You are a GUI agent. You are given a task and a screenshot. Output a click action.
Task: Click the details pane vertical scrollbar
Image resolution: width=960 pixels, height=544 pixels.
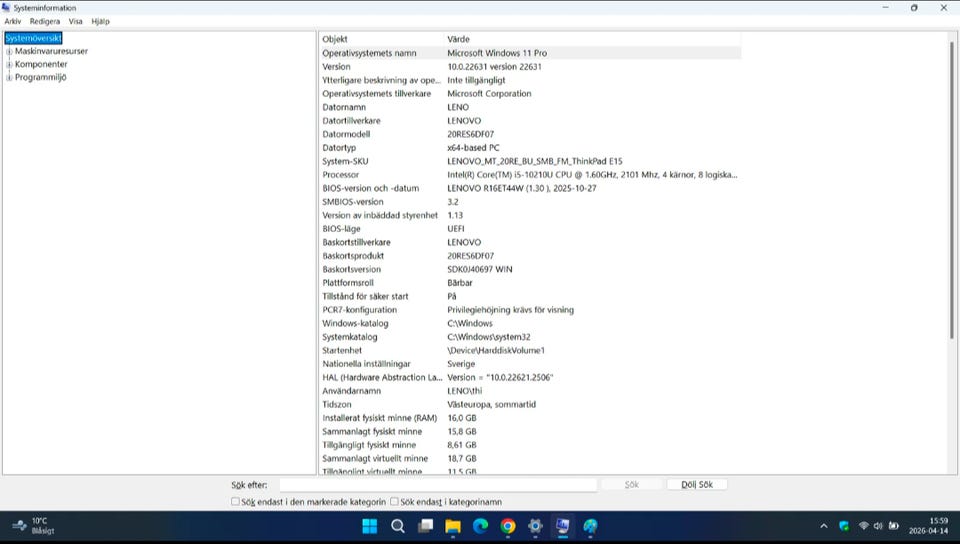coord(952,190)
